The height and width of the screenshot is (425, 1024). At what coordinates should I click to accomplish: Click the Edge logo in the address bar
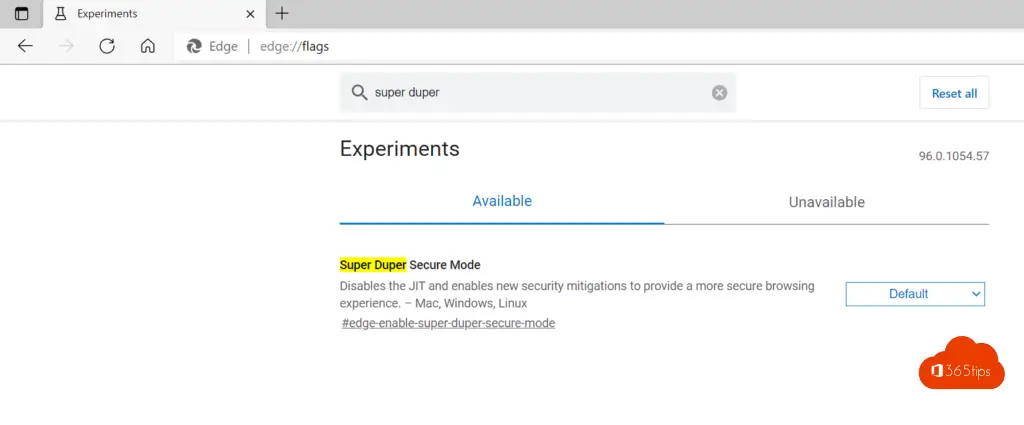click(x=194, y=46)
